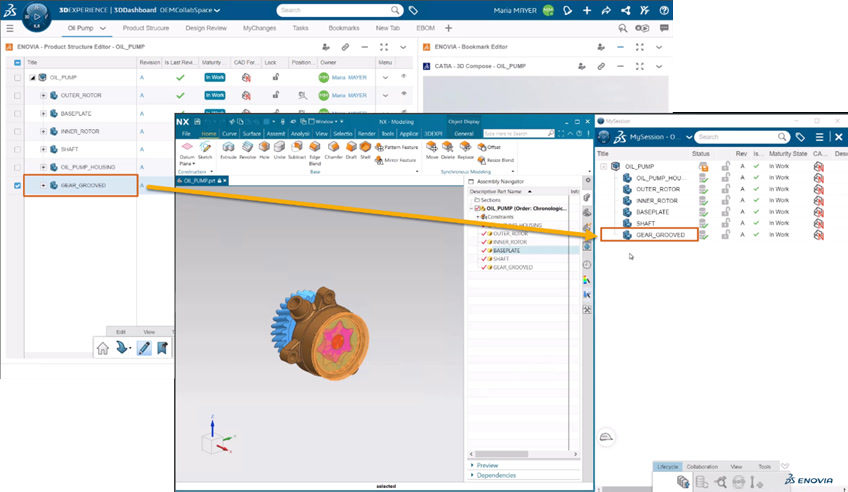Choose the Hole feature tool
The height and width of the screenshot is (492, 848).
[264, 150]
